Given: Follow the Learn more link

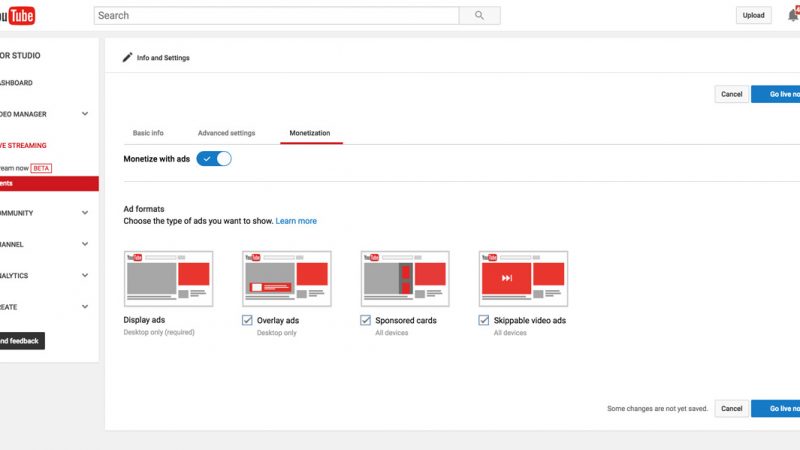Looking at the screenshot, I should 296,221.
